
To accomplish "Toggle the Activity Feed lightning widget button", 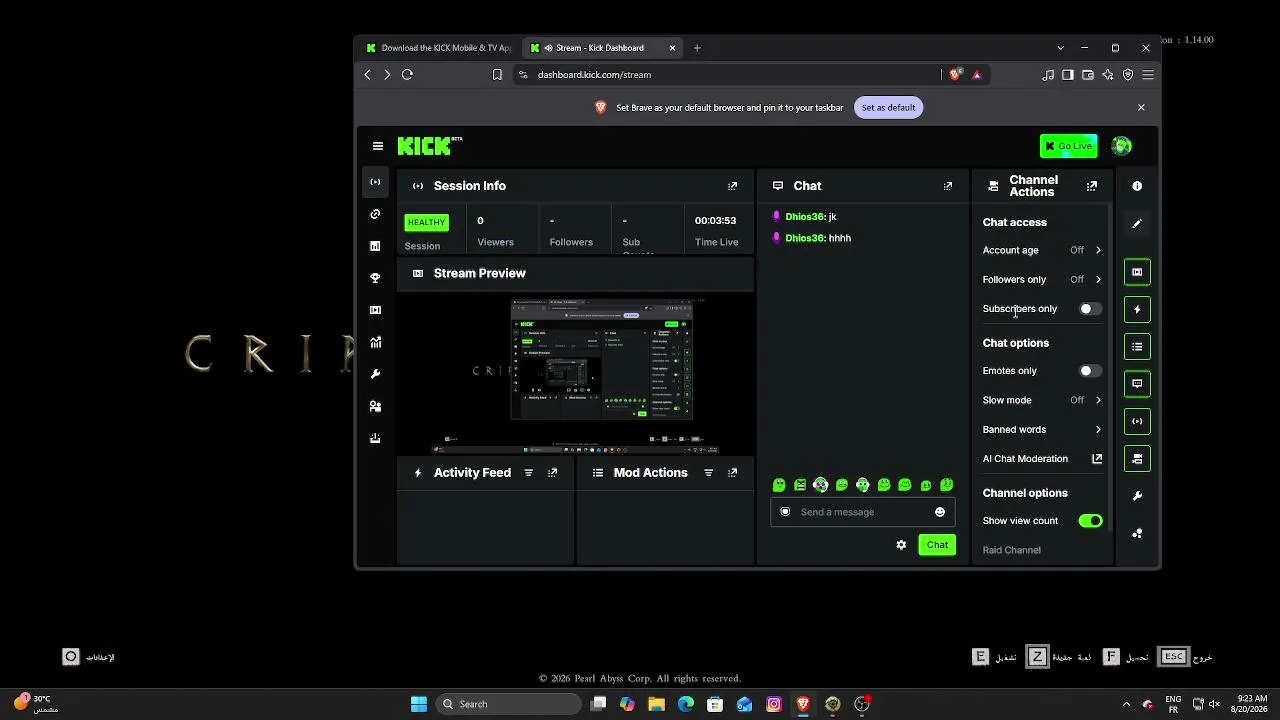I will point(1137,310).
